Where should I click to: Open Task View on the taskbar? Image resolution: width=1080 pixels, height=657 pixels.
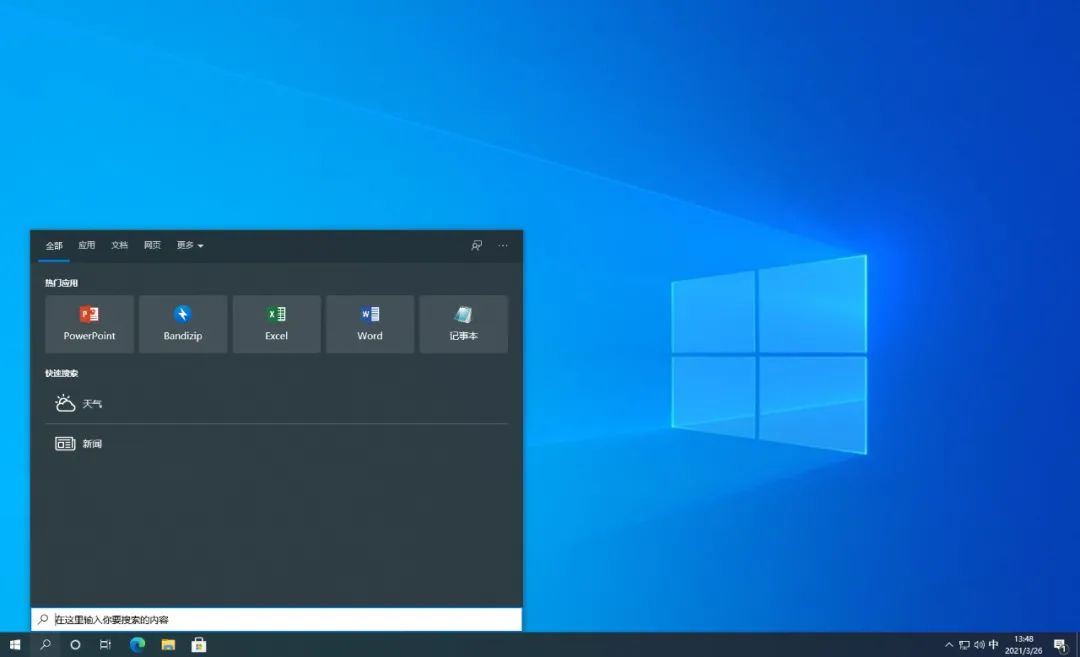(x=105, y=645)
